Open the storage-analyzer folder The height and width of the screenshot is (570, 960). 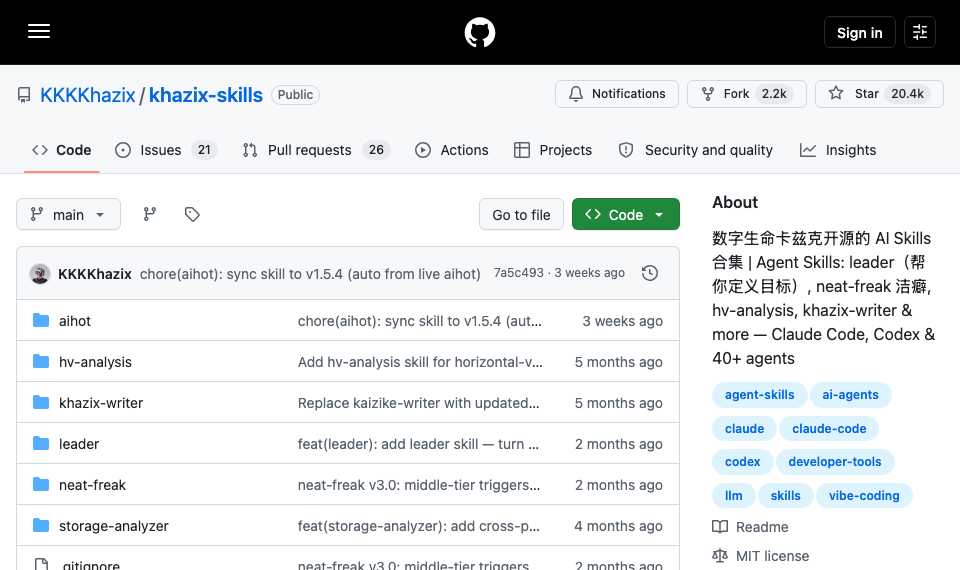pyautogui.click(x=113, y=526)
